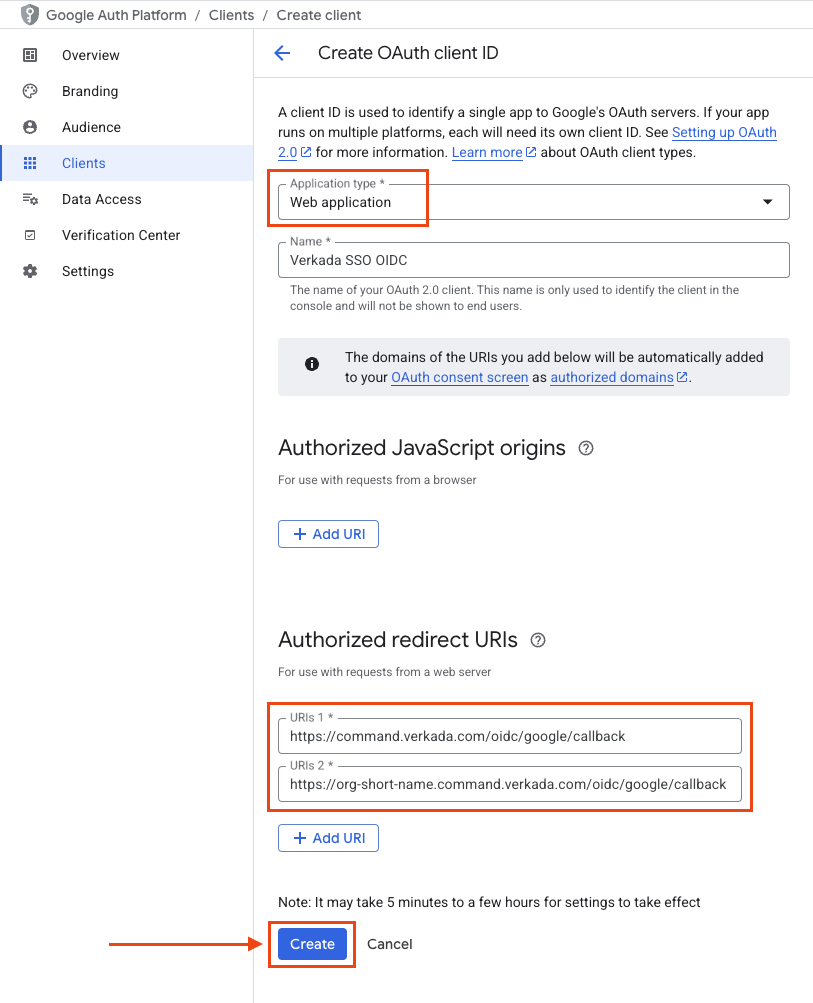Click the Verification Center checkbox icon
Viewport: 813px width, 1003px height.
(30, 235)
